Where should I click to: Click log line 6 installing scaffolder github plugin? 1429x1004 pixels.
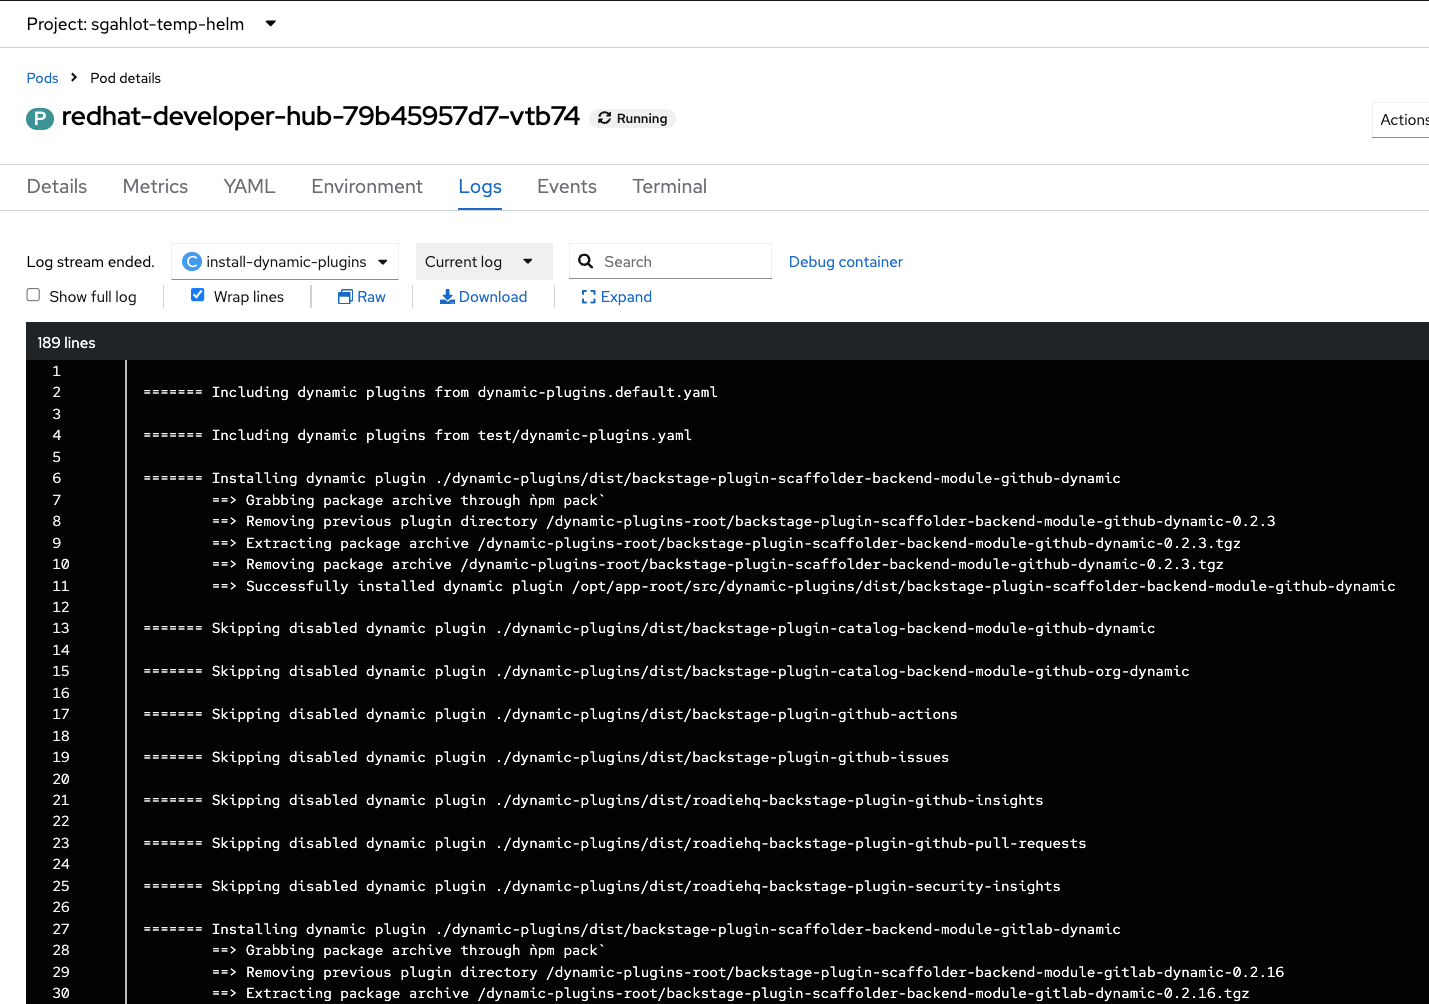click(x=632, y=479)
